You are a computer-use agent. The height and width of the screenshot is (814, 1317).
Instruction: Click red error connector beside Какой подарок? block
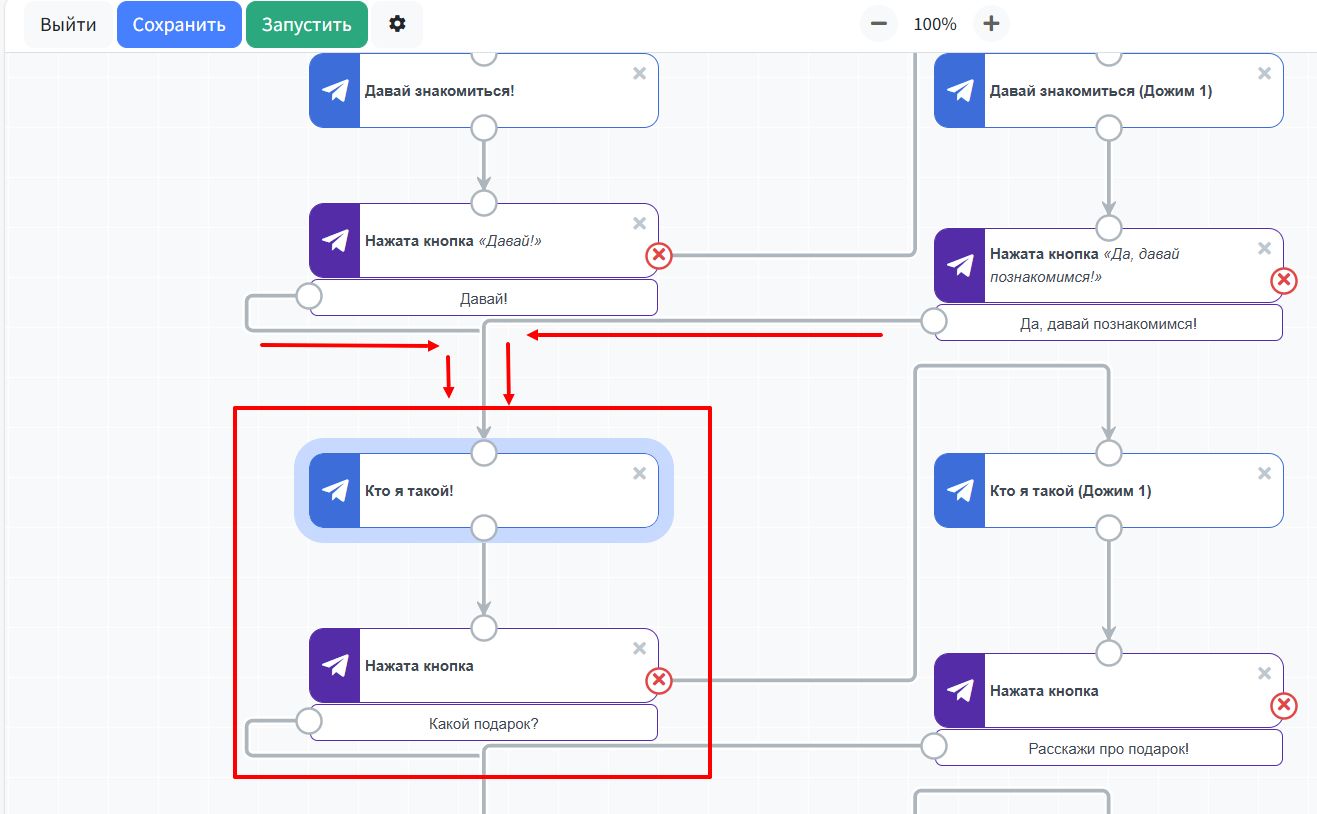coord(659,681)
